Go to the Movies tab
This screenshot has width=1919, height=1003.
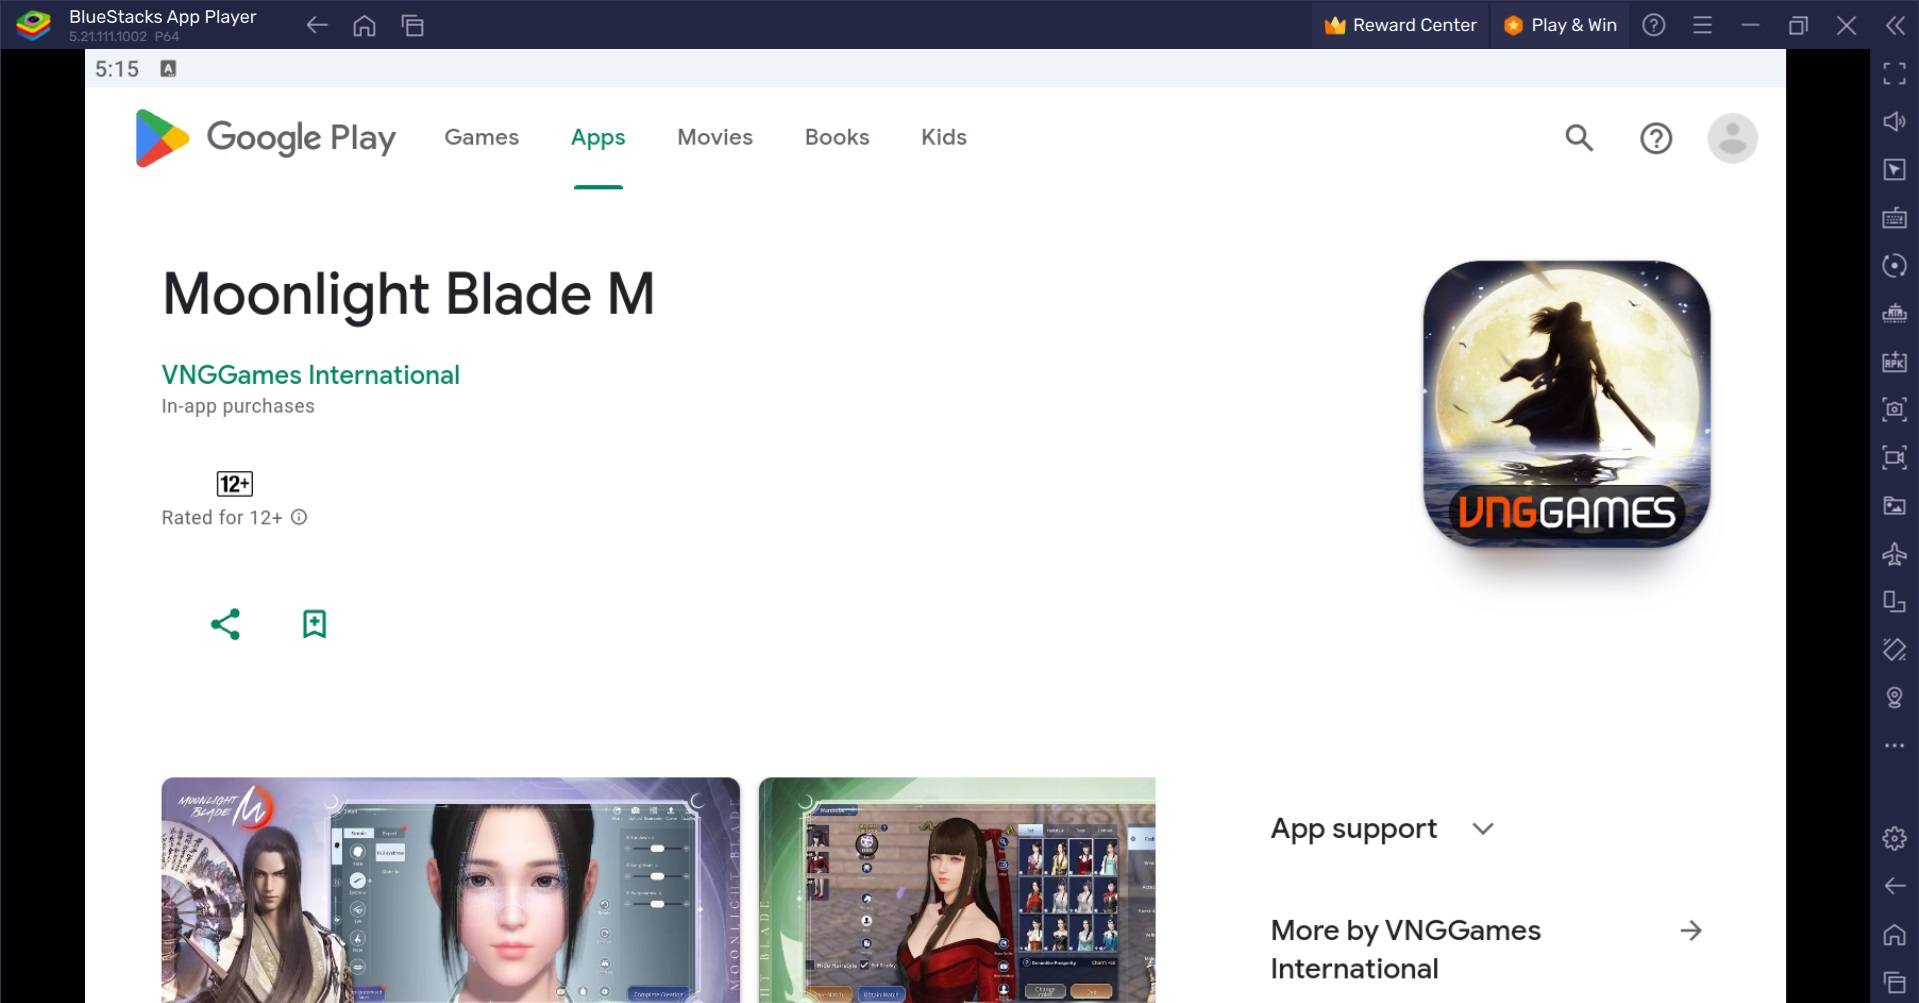(715, 137)
